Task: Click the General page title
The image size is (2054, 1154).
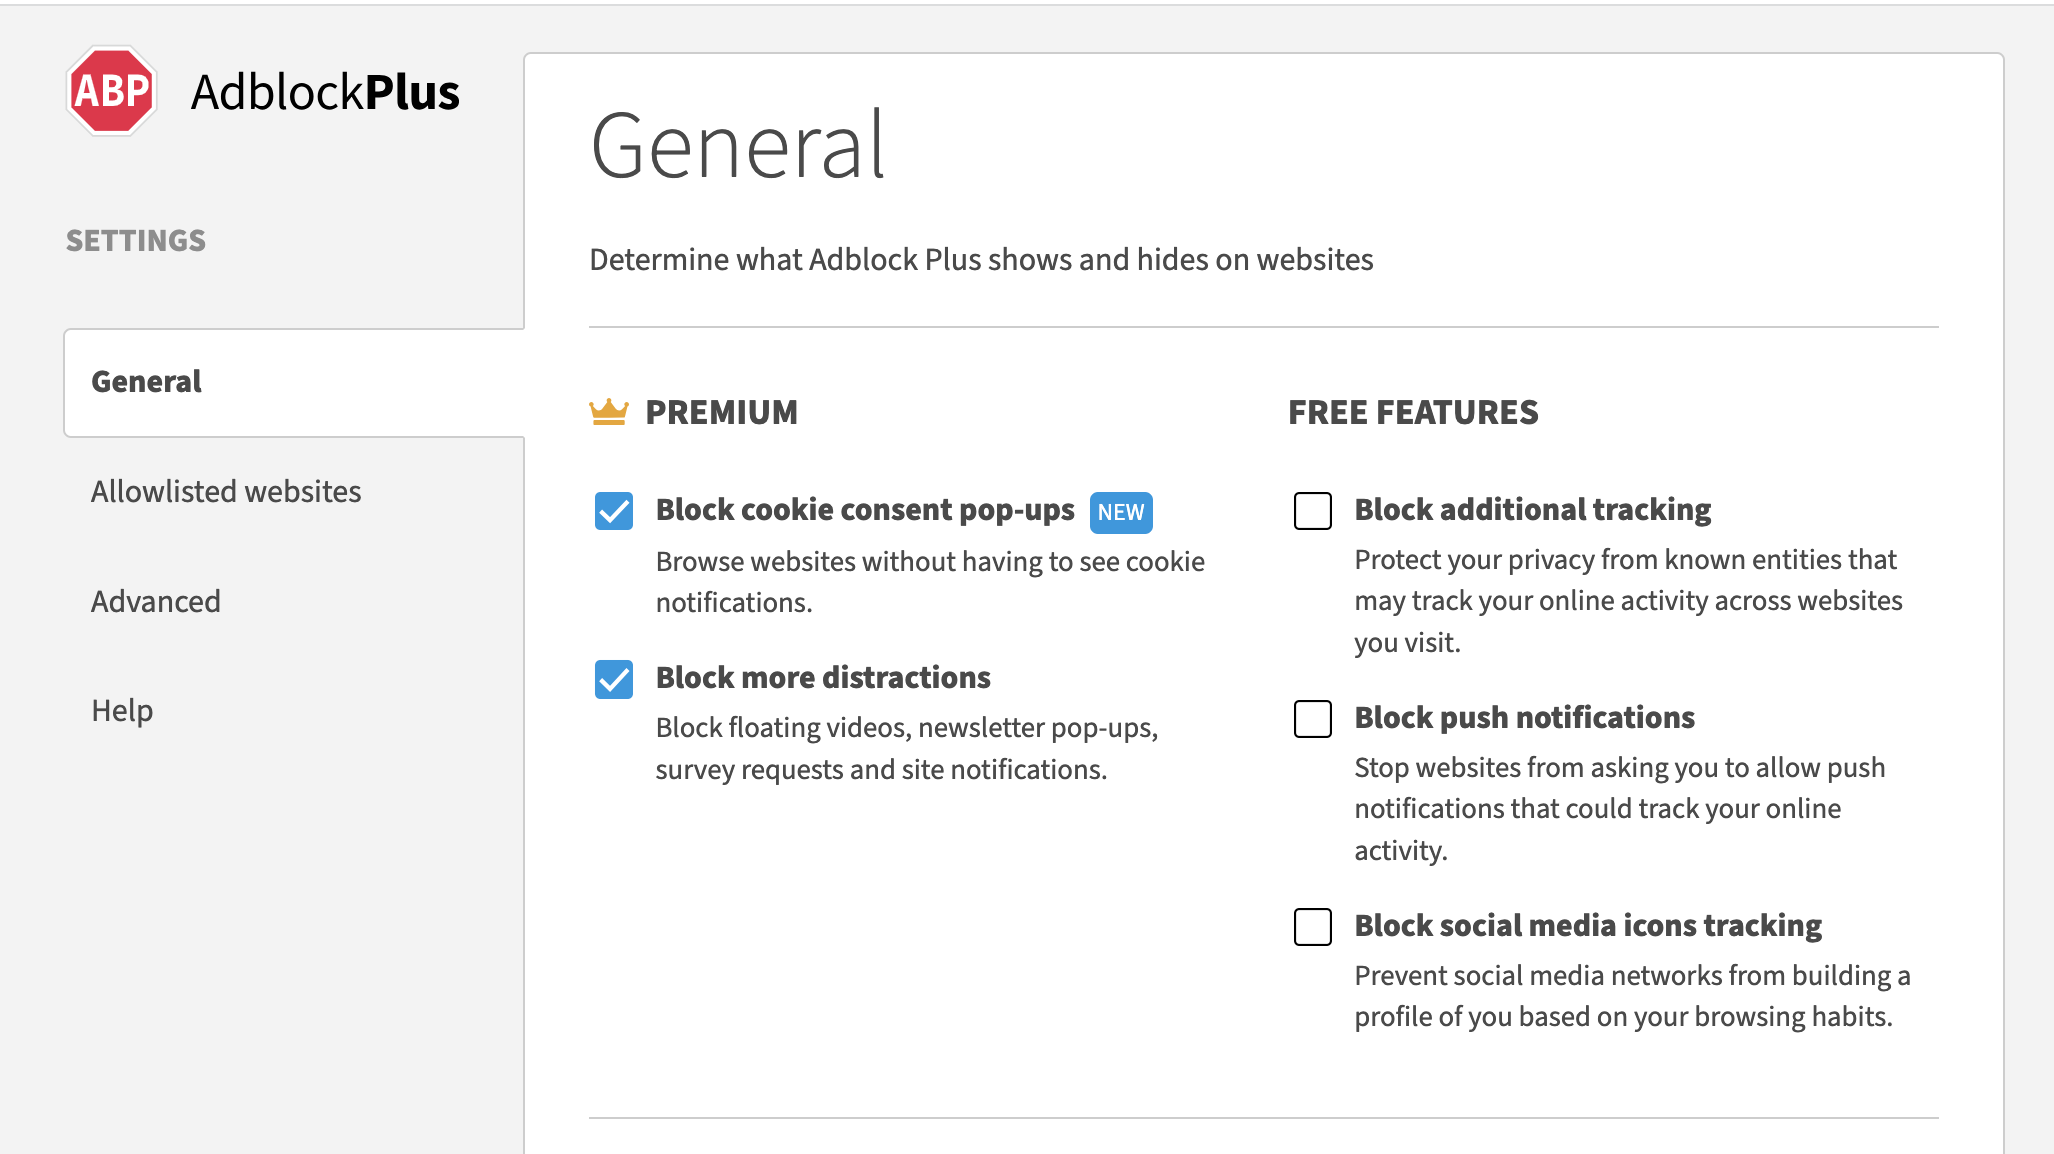Action: pyautogui.click(x=738, y=146)
